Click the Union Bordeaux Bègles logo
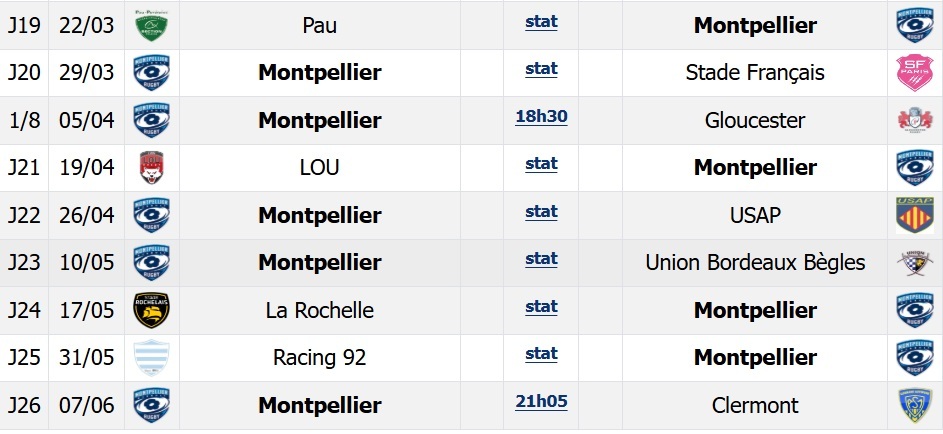This screenshot has width=943, height=434. click(914, 263)
